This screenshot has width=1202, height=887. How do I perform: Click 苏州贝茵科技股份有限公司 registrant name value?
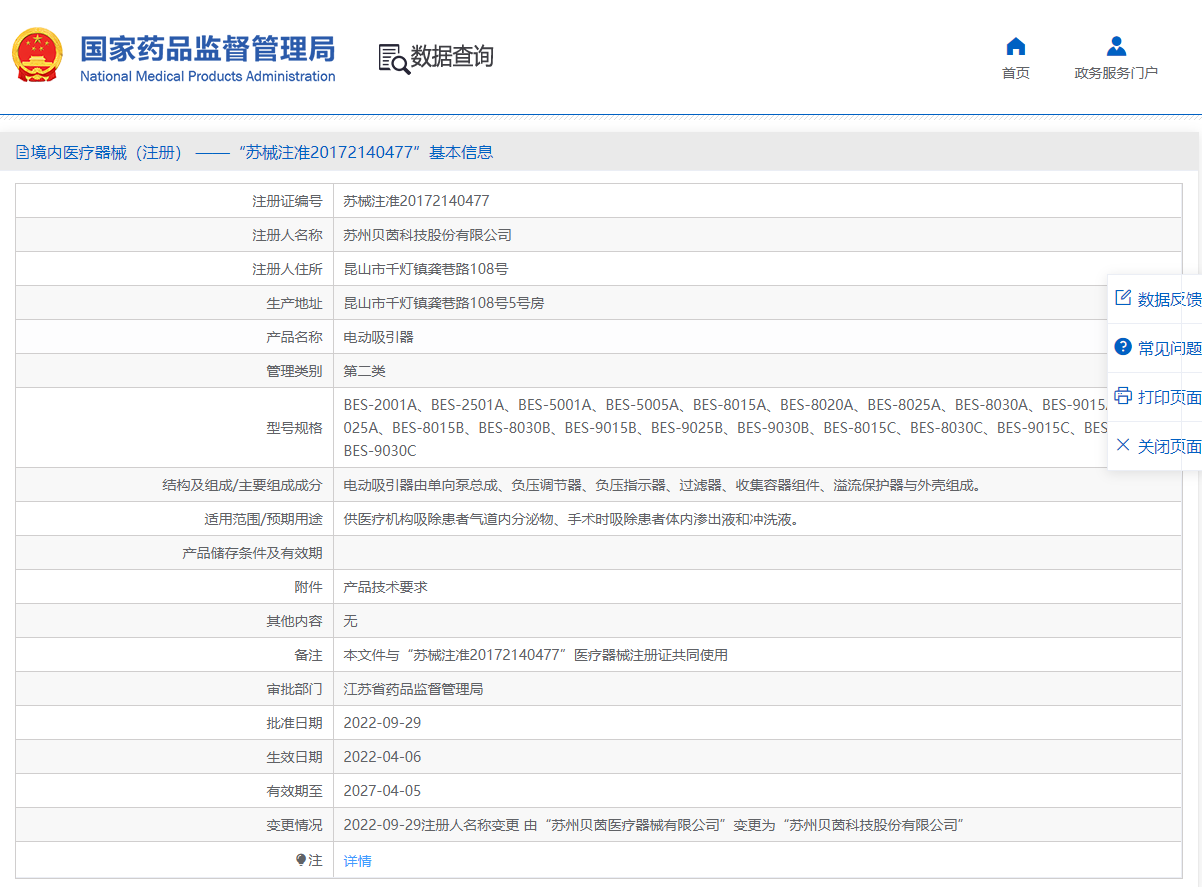[427, 235]
